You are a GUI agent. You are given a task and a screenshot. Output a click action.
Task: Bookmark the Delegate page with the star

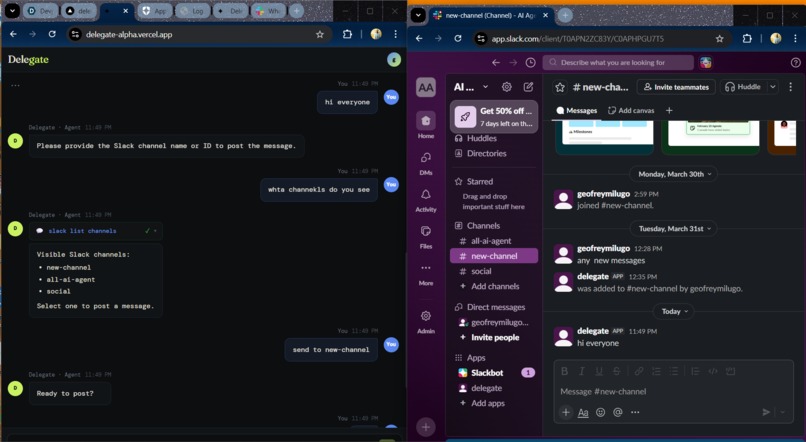tap(320, 34)
